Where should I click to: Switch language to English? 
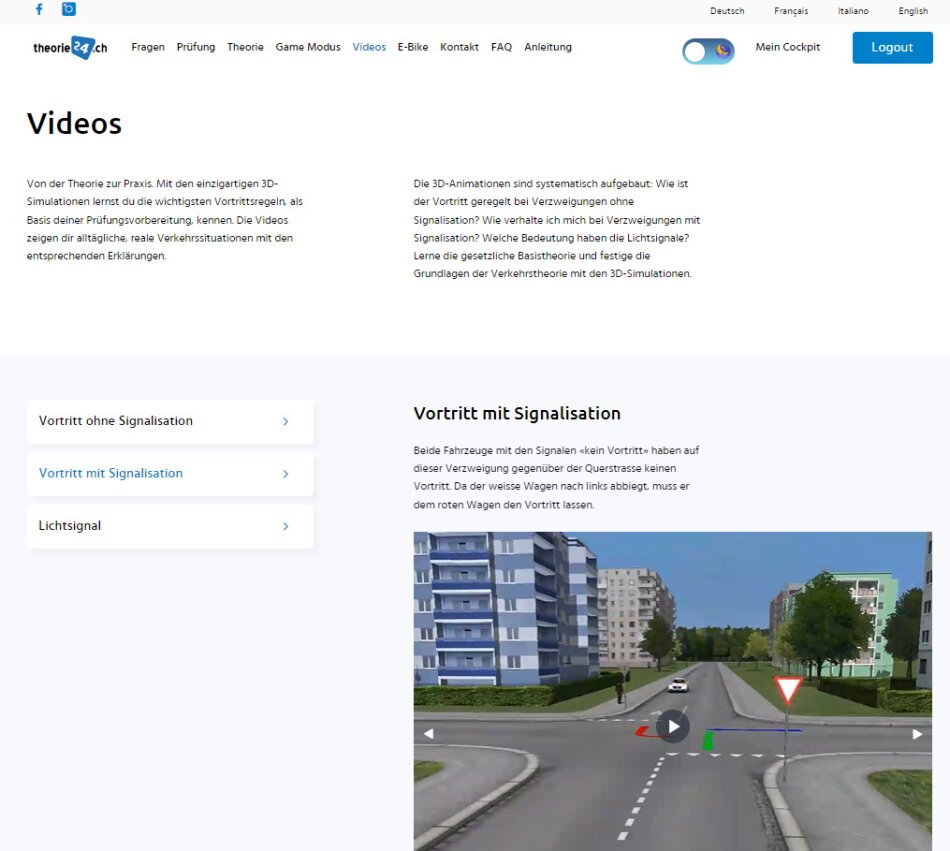[913, 11]
